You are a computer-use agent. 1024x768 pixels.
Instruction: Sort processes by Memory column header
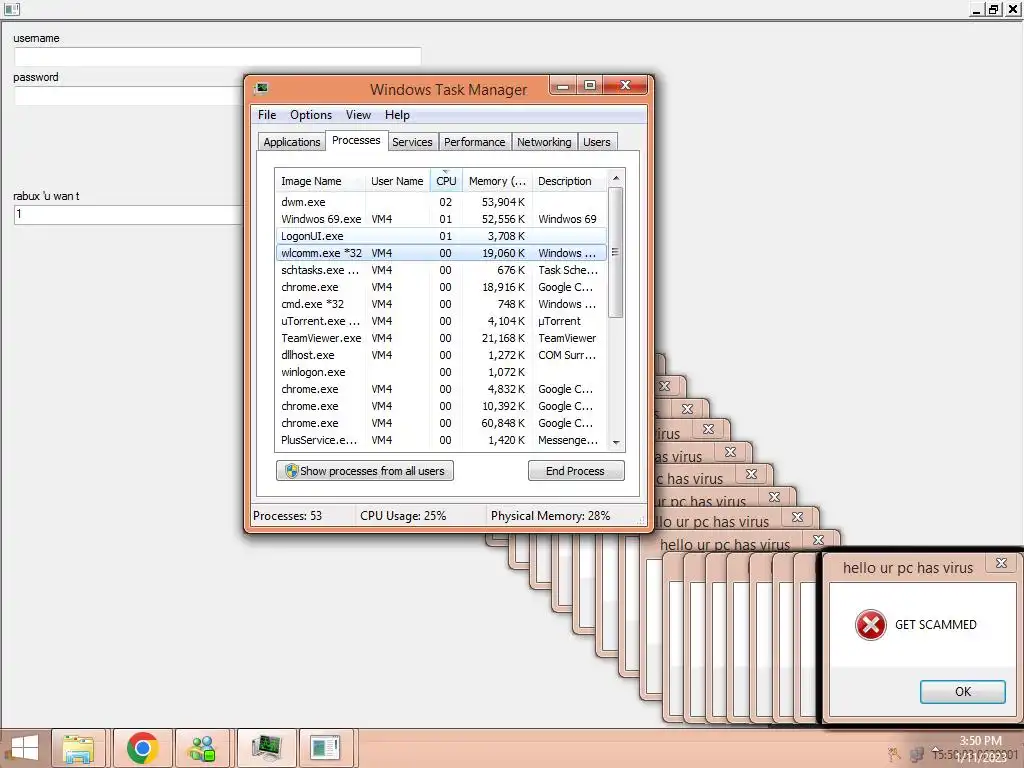(x=497, y=181)
